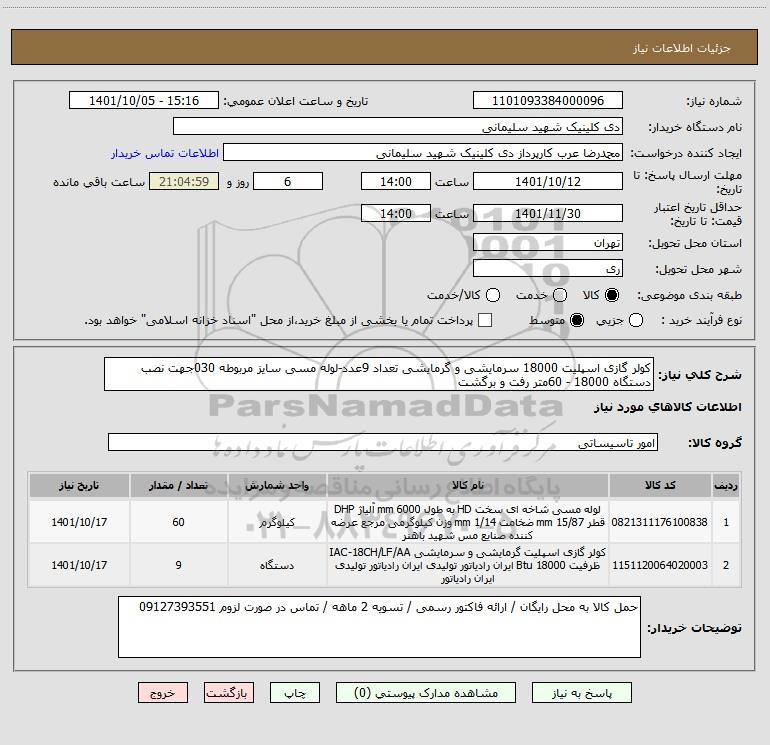Click price validity date 1401/11/30 field
The width and height of the screenshot is (770, 745).
(x=548, y=213)
